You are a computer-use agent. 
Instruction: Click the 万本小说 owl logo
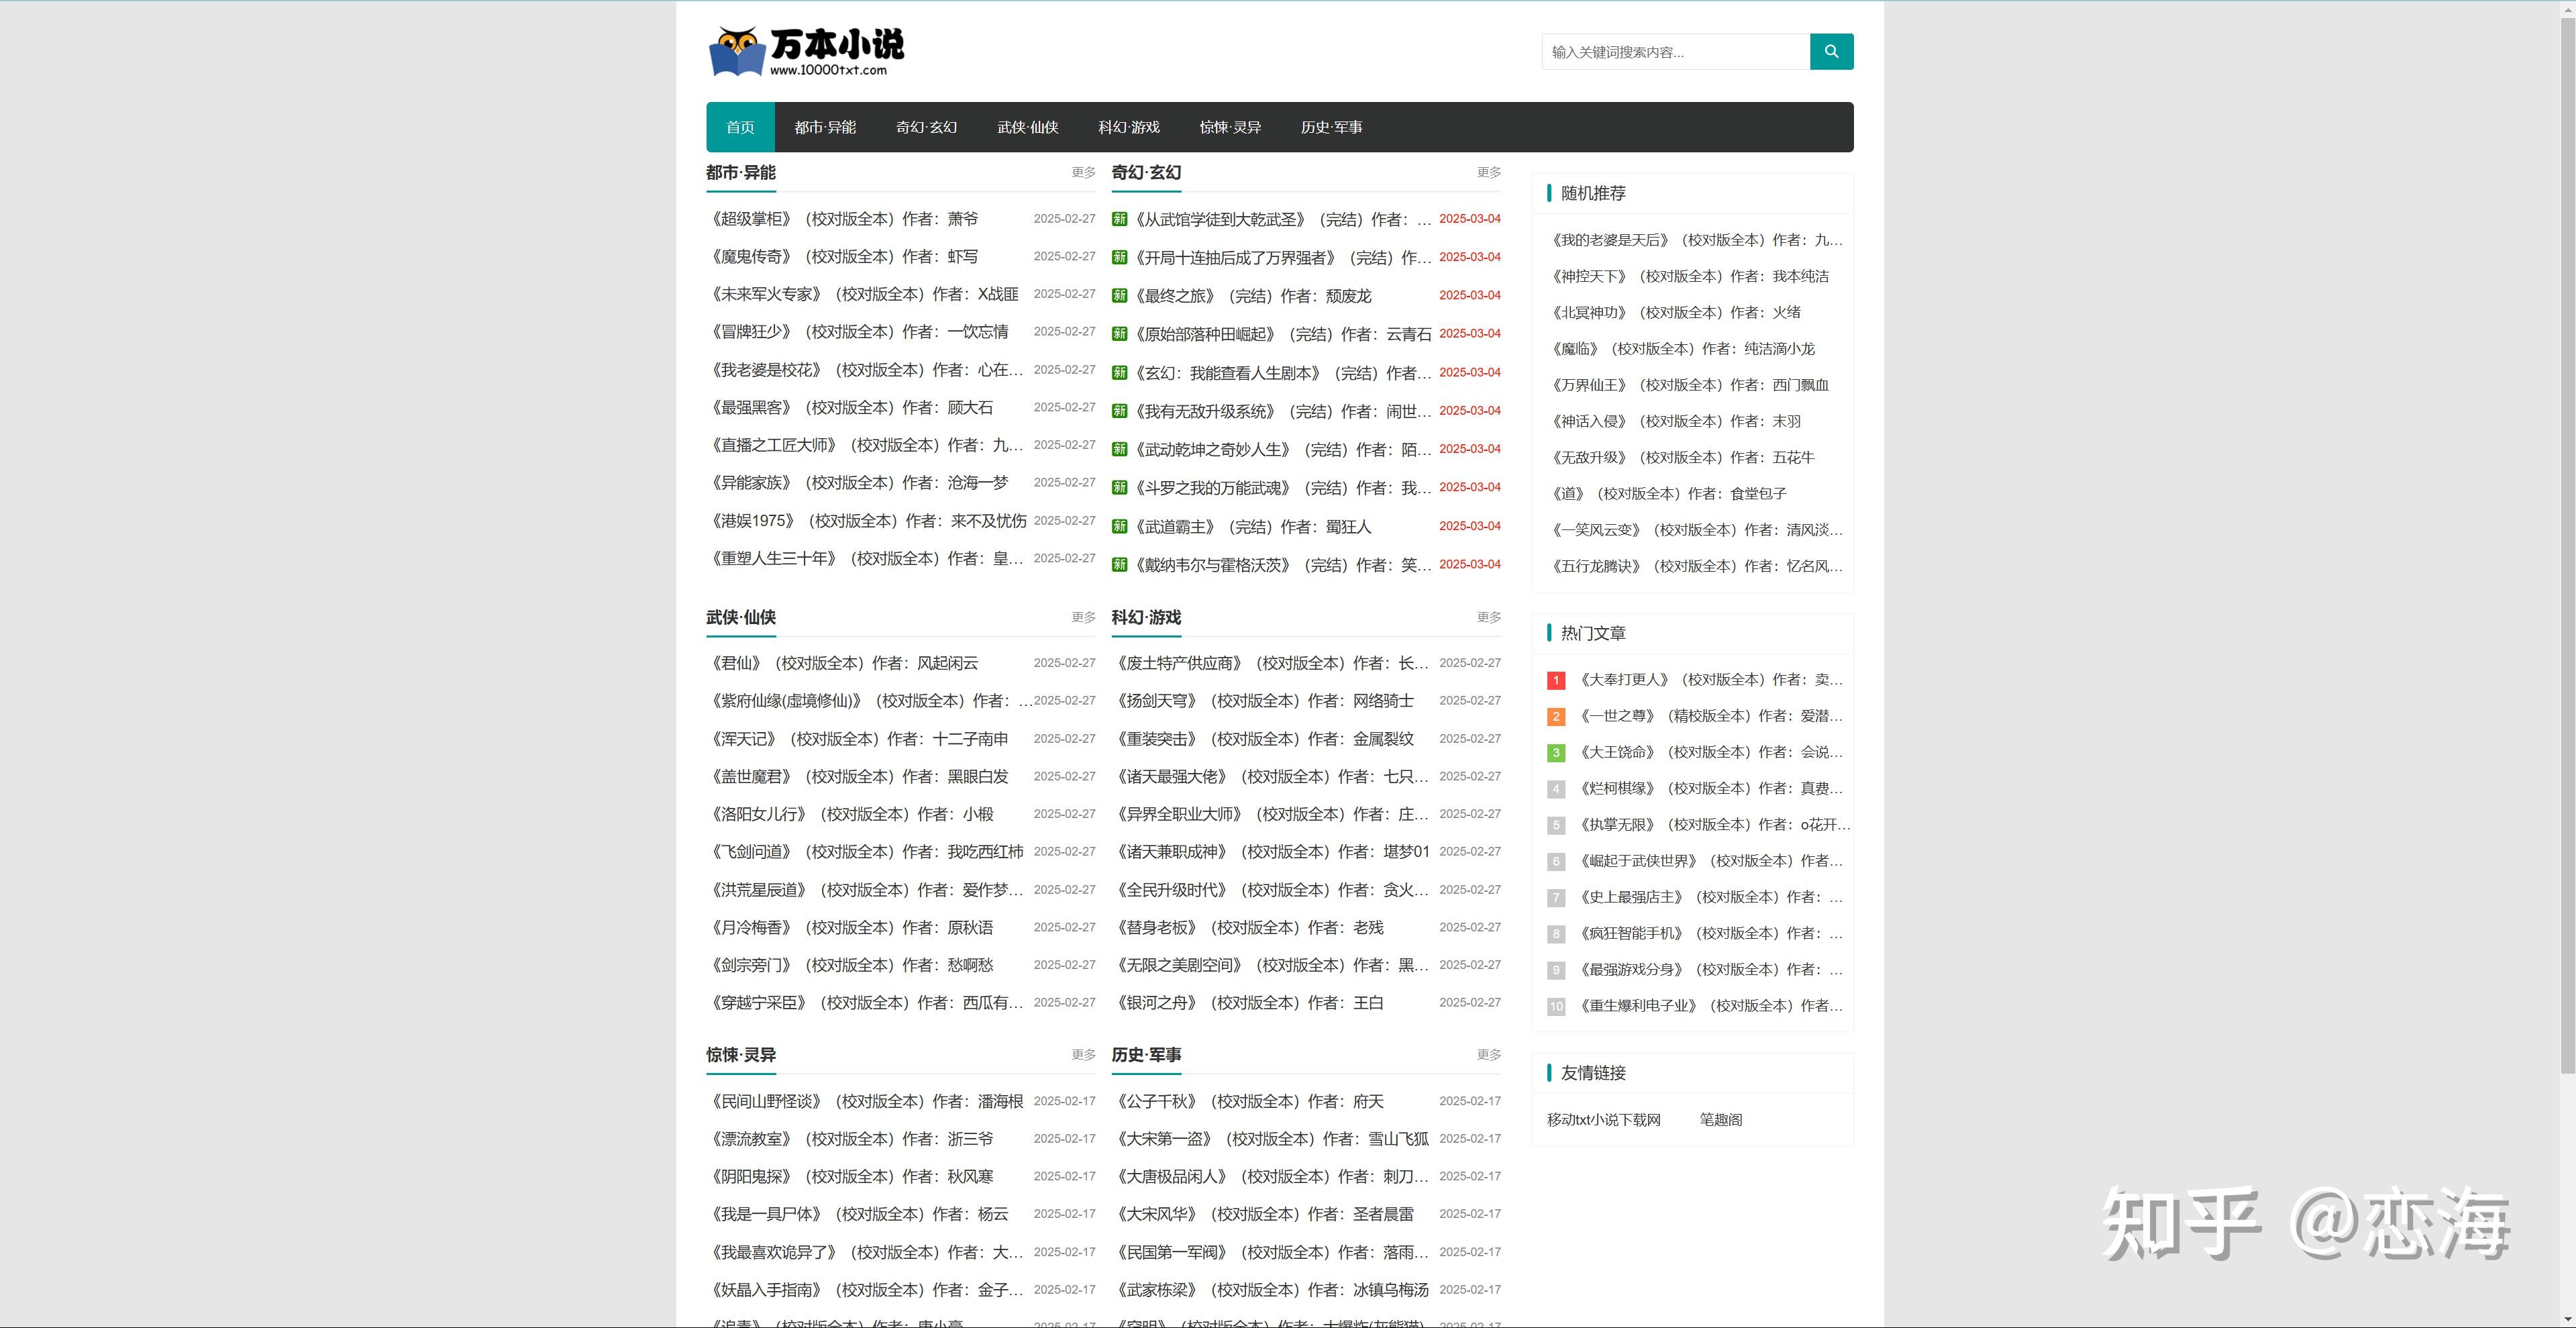tap(806, 52)
